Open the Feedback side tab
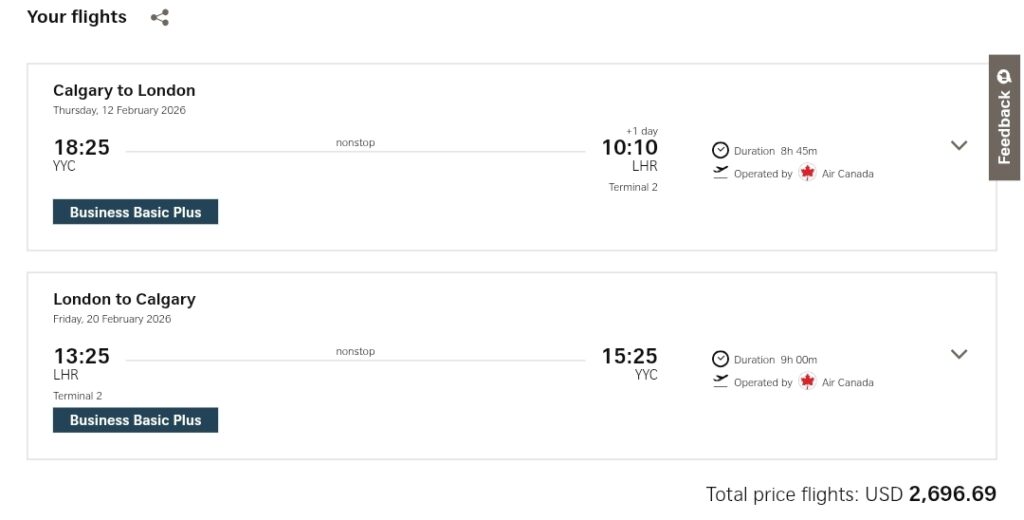Screen dimensions: 1024x520 tap(1005, 118)
